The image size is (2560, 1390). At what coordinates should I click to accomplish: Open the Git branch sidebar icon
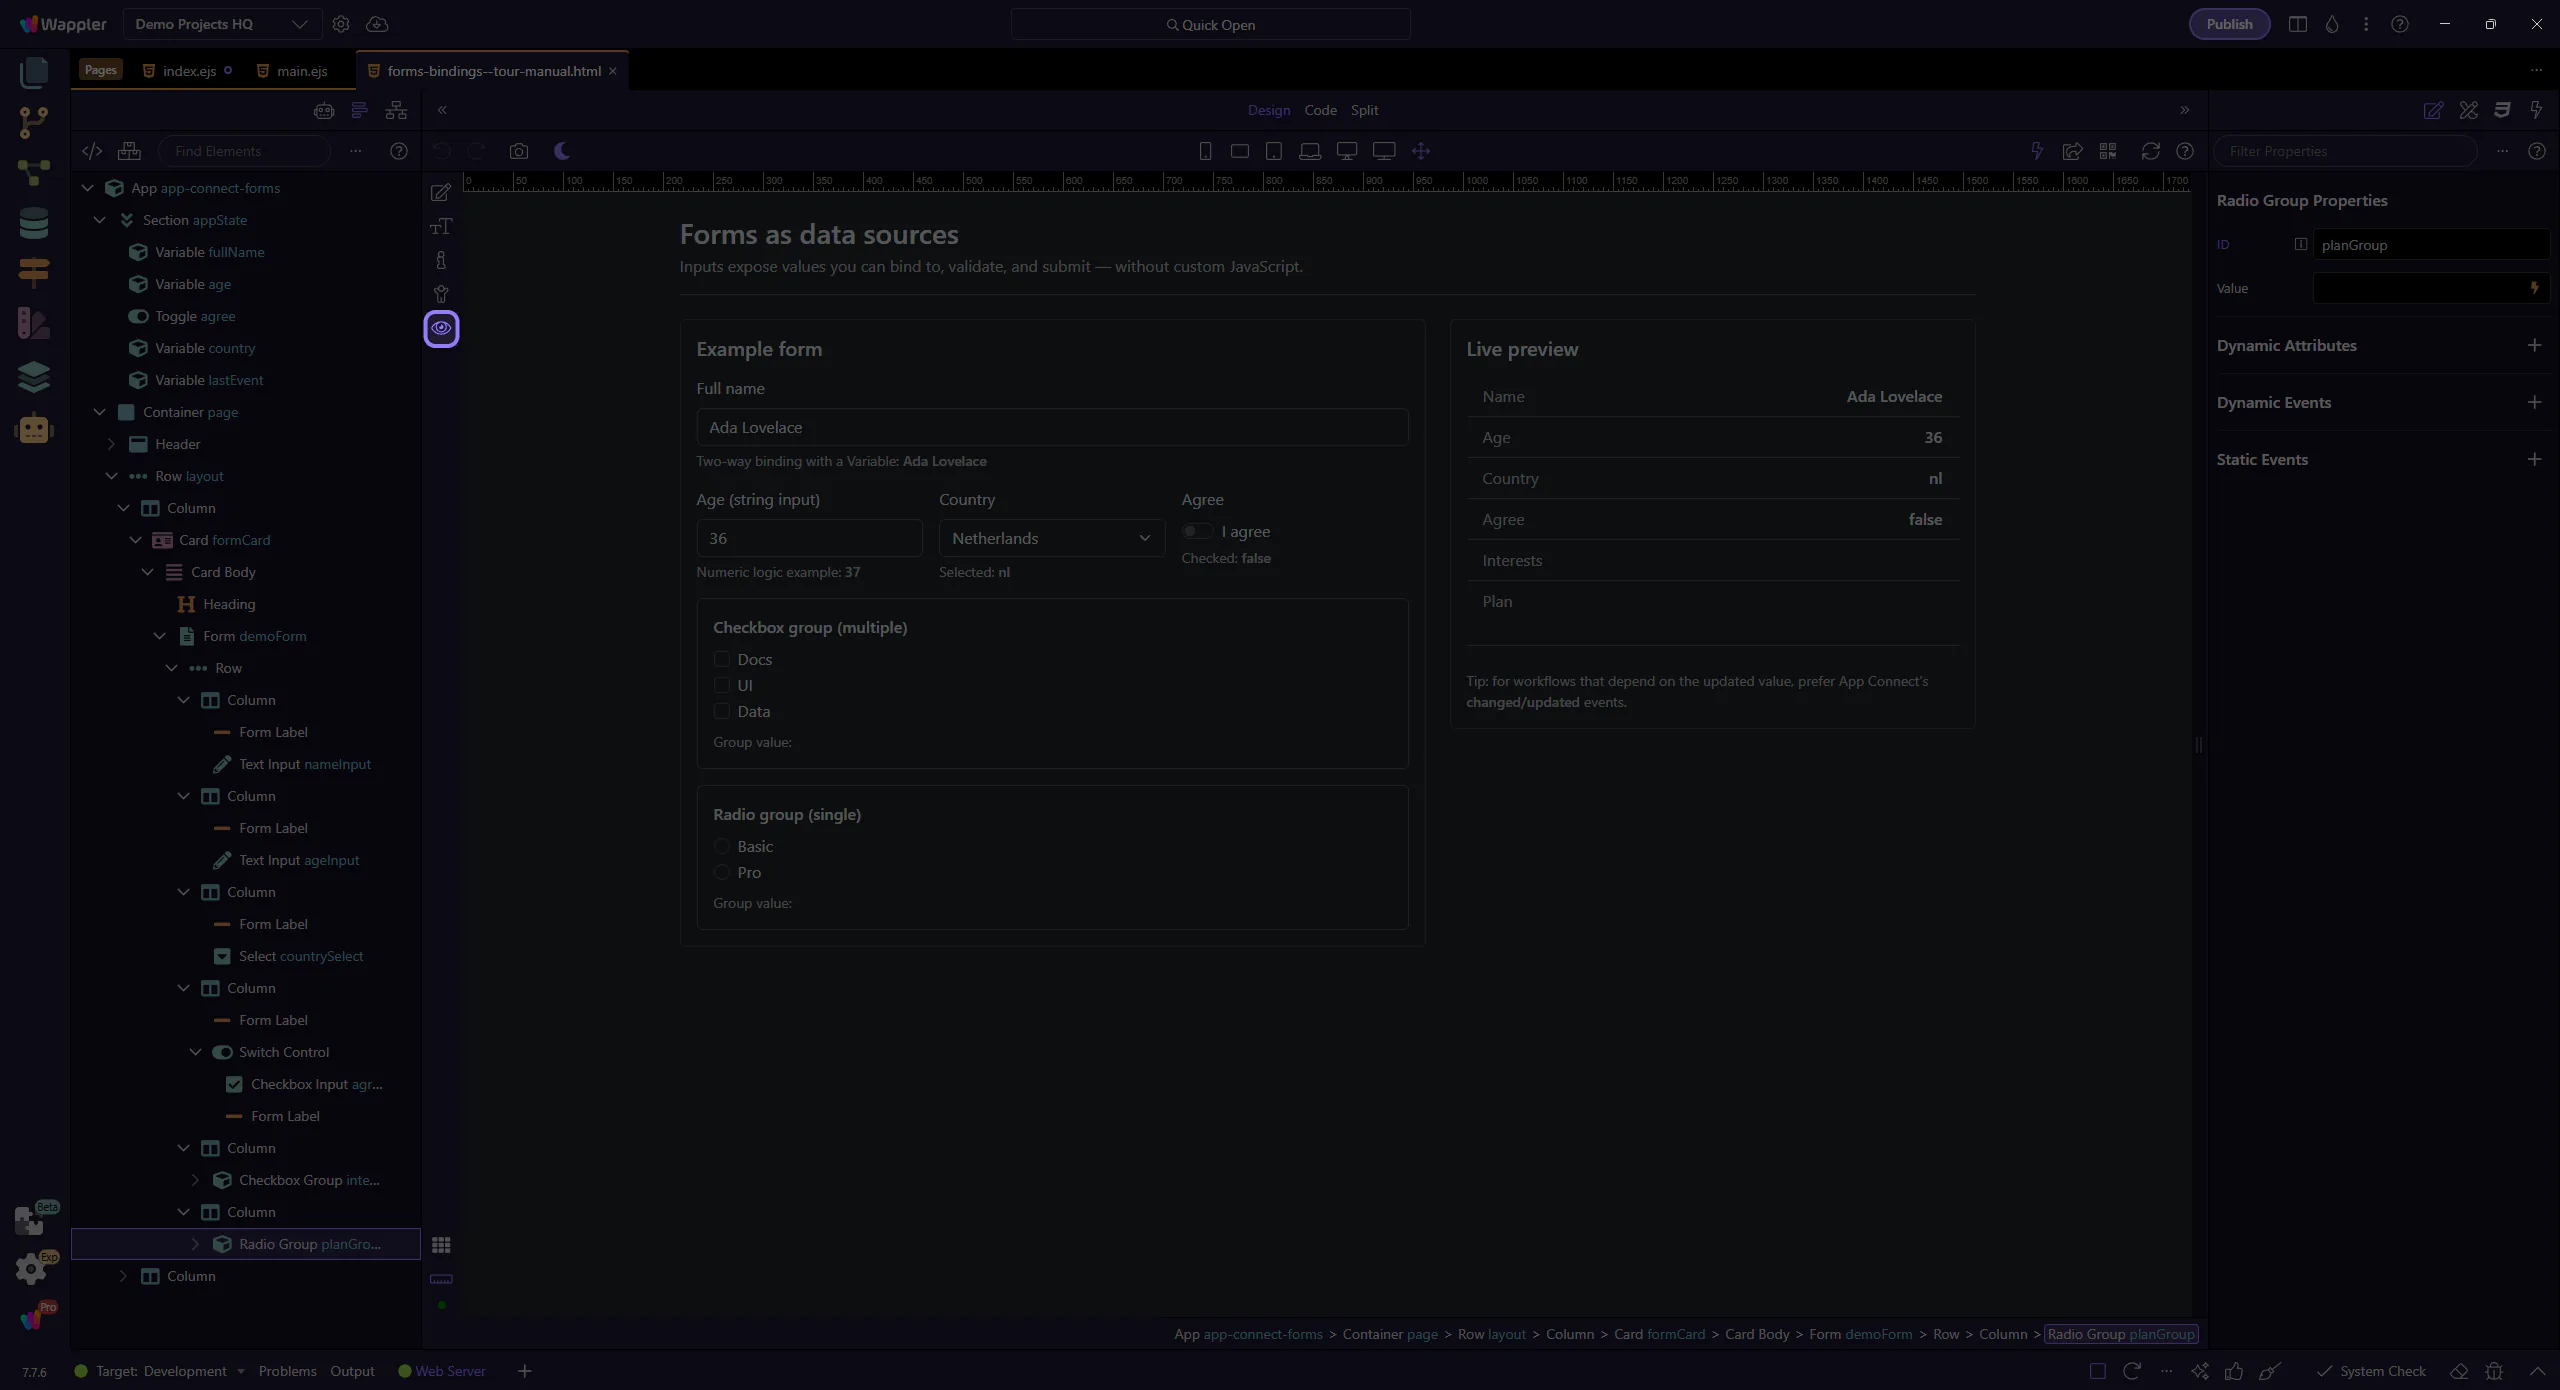coord(34,122)
